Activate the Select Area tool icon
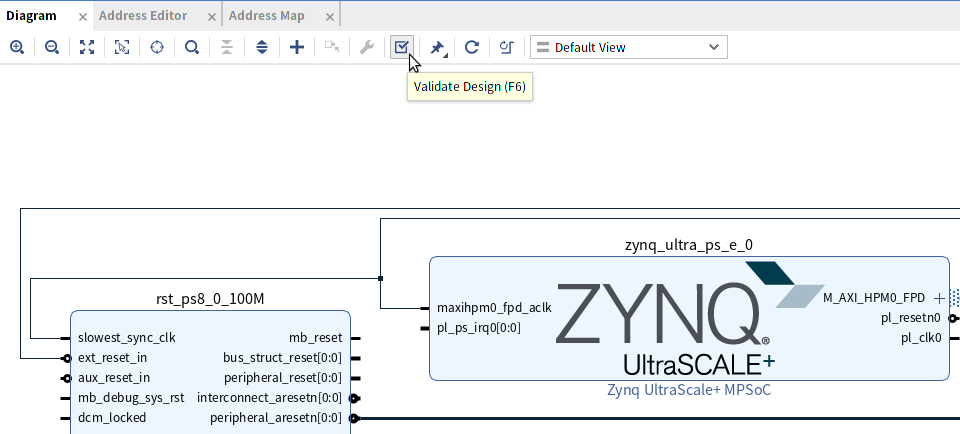960x434 pixels. (x=122, y=47)
